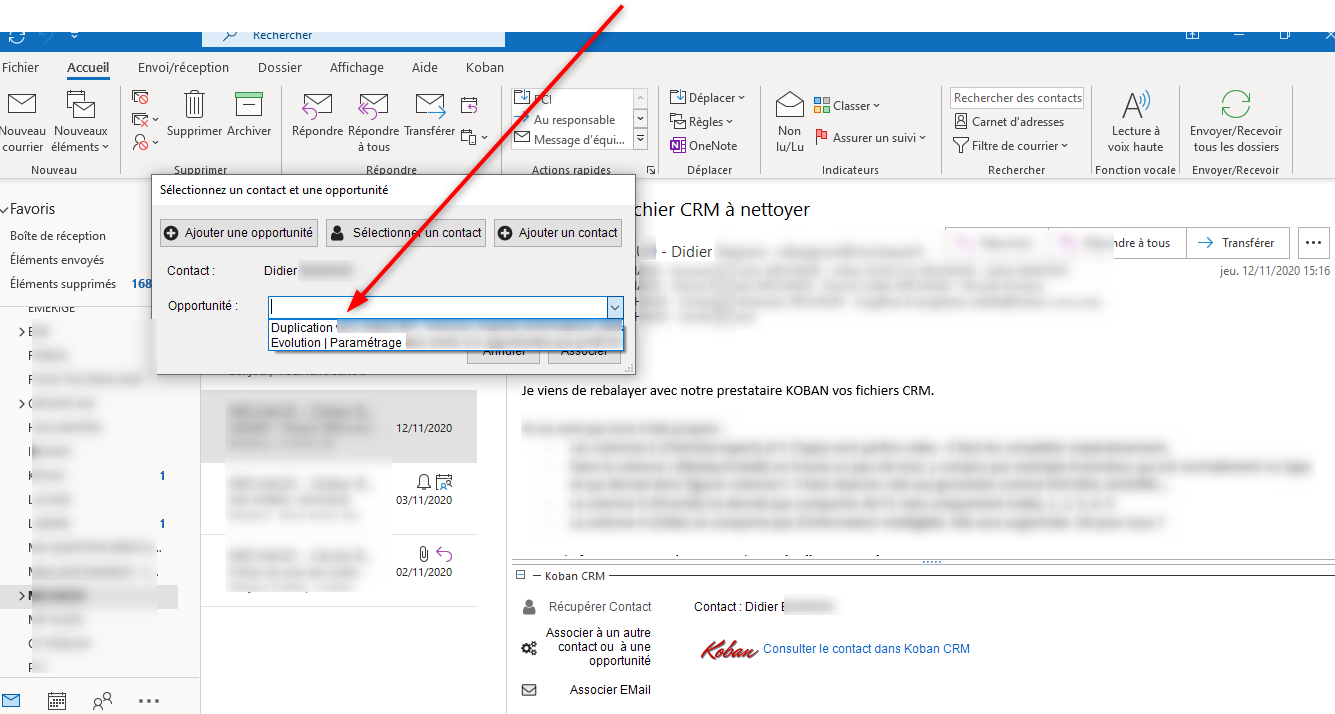
Task: Switch to the Affichage tab
Action: point(357,68)
